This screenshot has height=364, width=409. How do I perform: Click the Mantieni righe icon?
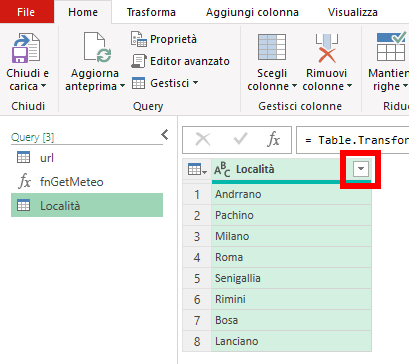click(391, 47)
